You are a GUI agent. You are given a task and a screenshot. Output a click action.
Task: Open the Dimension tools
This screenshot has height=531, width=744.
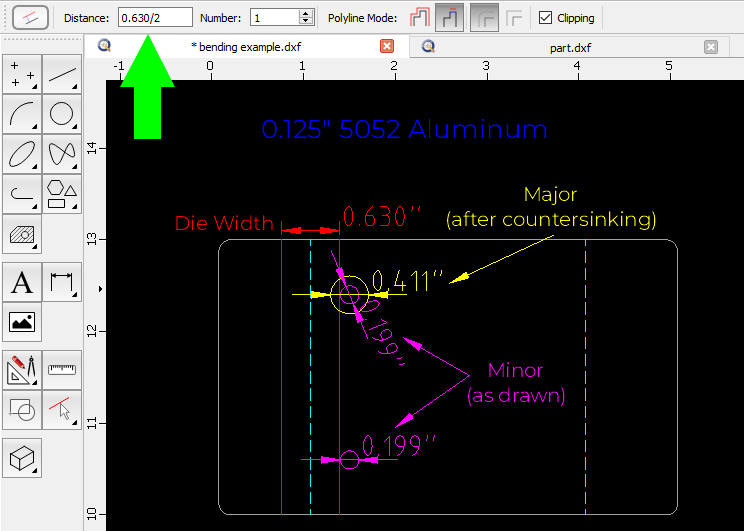62,283
